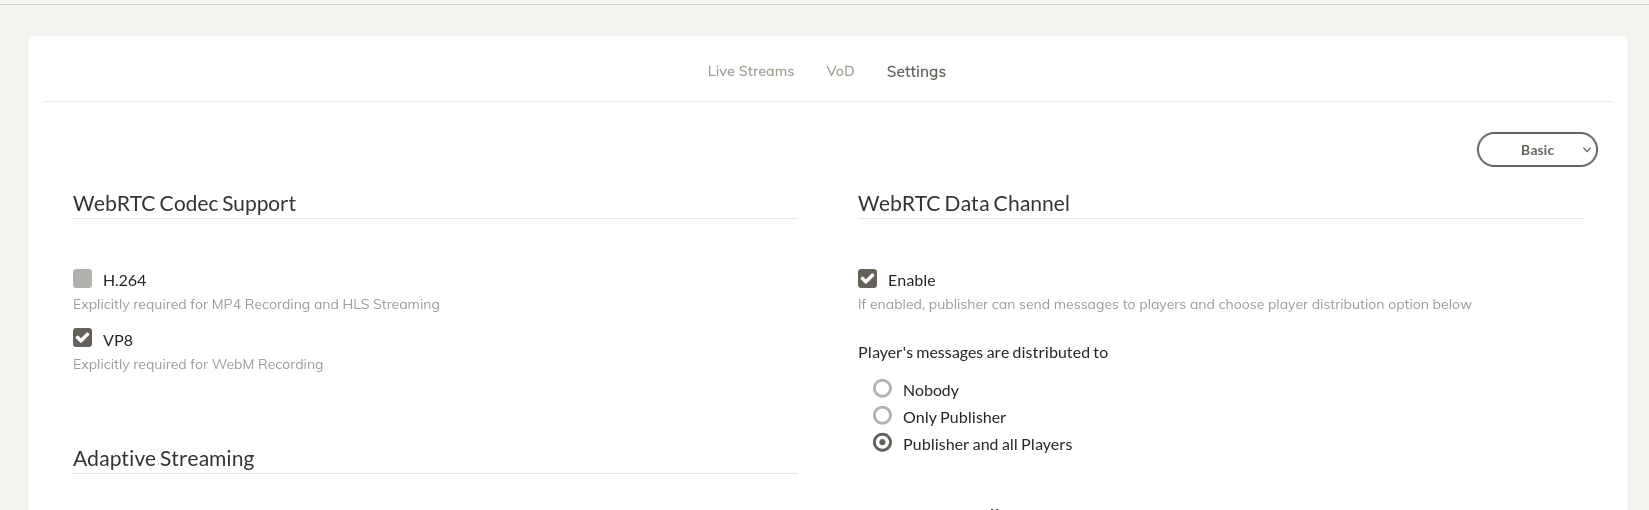
Task: Disable the WebRTC Data Channel Enable checkbox
Action: pyautogui.click(x=867, y=278)
